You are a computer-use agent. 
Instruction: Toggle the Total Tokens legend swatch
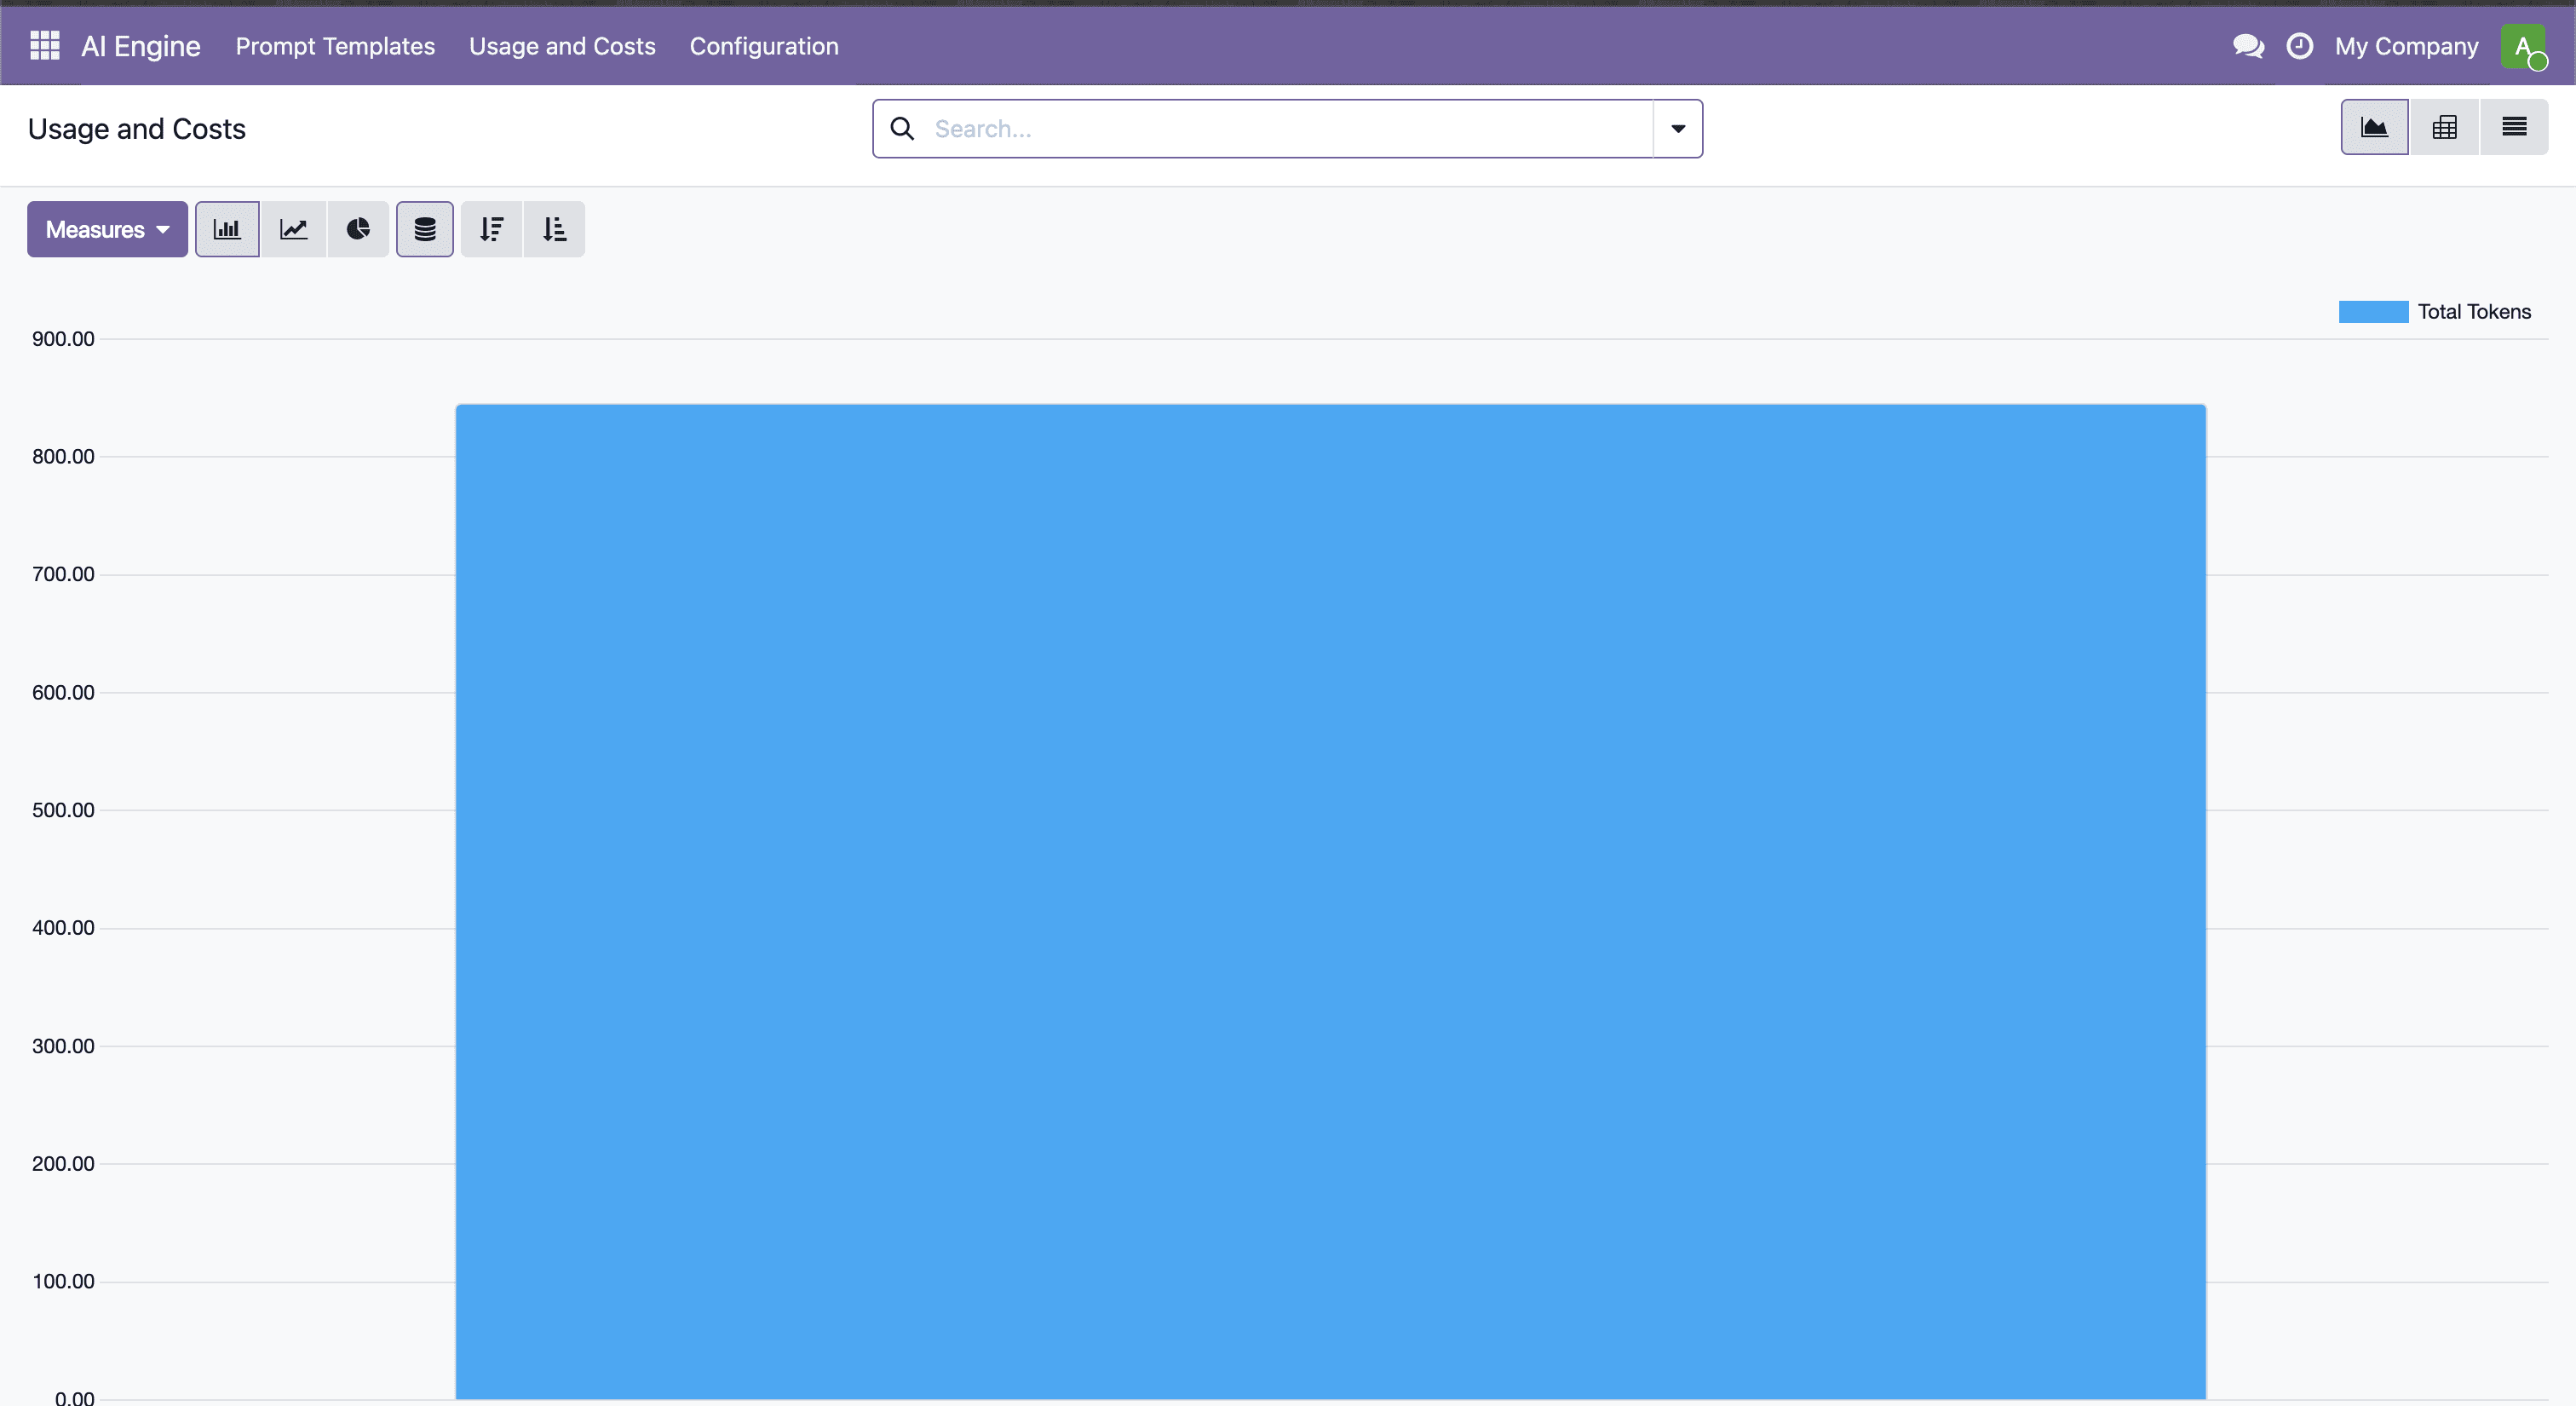(x=2373, y=312)
